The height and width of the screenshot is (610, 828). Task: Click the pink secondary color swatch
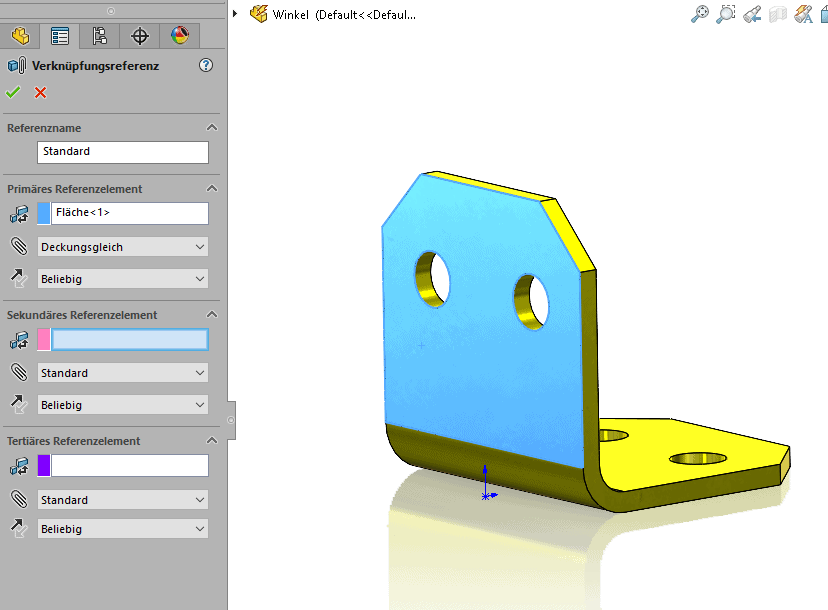click(x=44, y=340)
